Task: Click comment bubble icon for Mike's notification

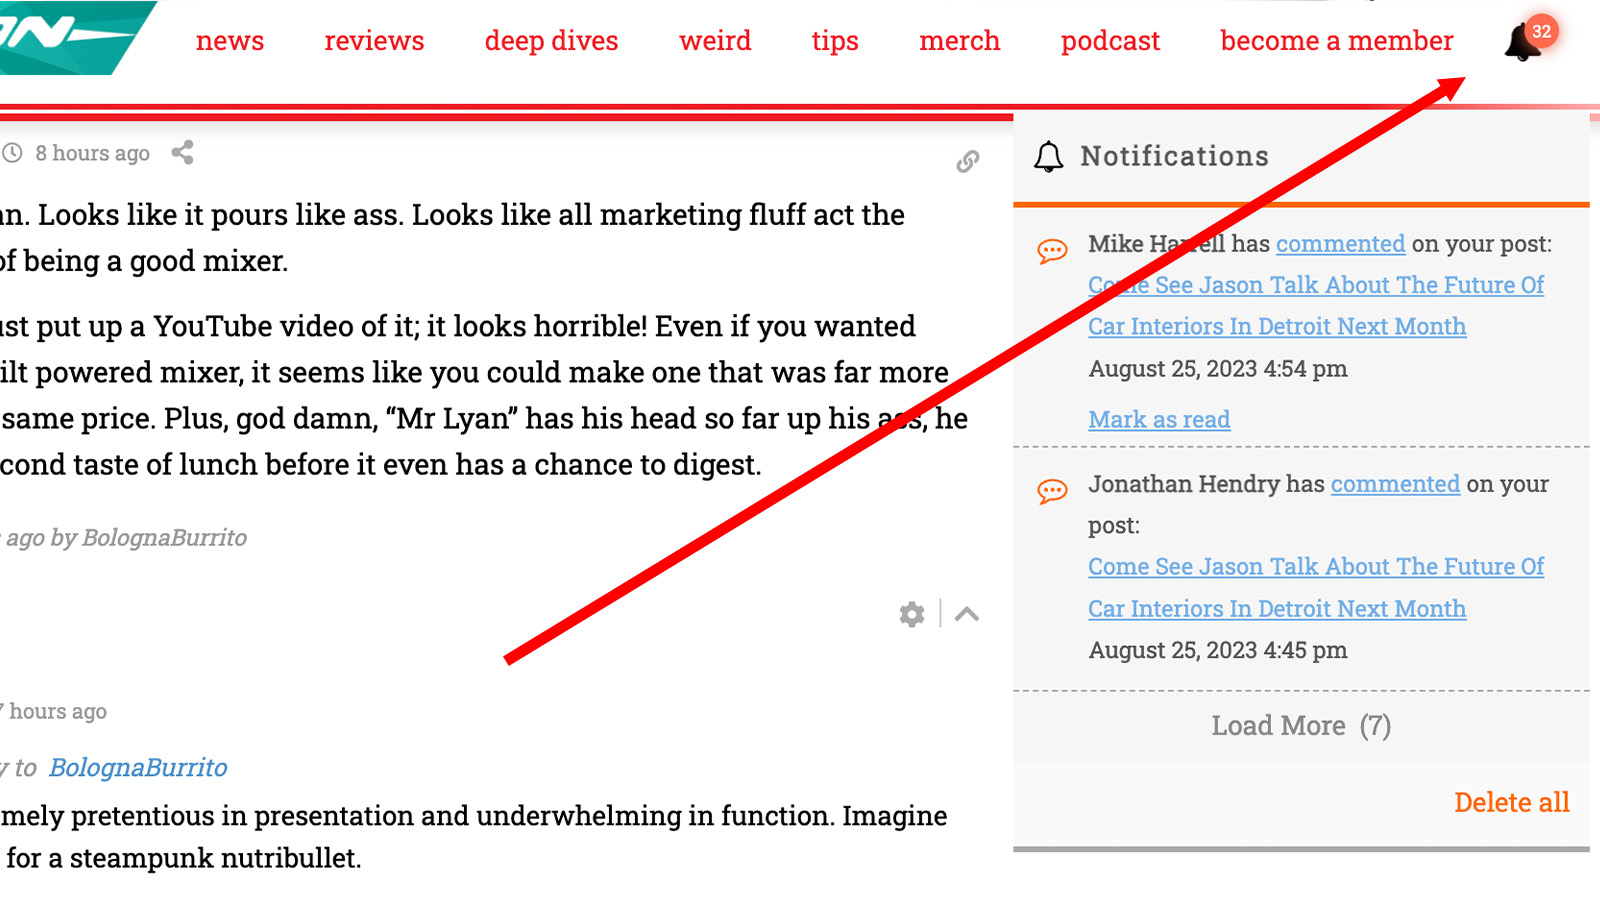Action: [x=1052, y=250]
